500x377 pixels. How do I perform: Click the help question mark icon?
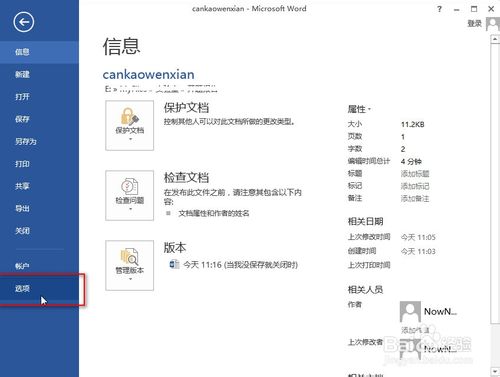click(x=439, y=9)
